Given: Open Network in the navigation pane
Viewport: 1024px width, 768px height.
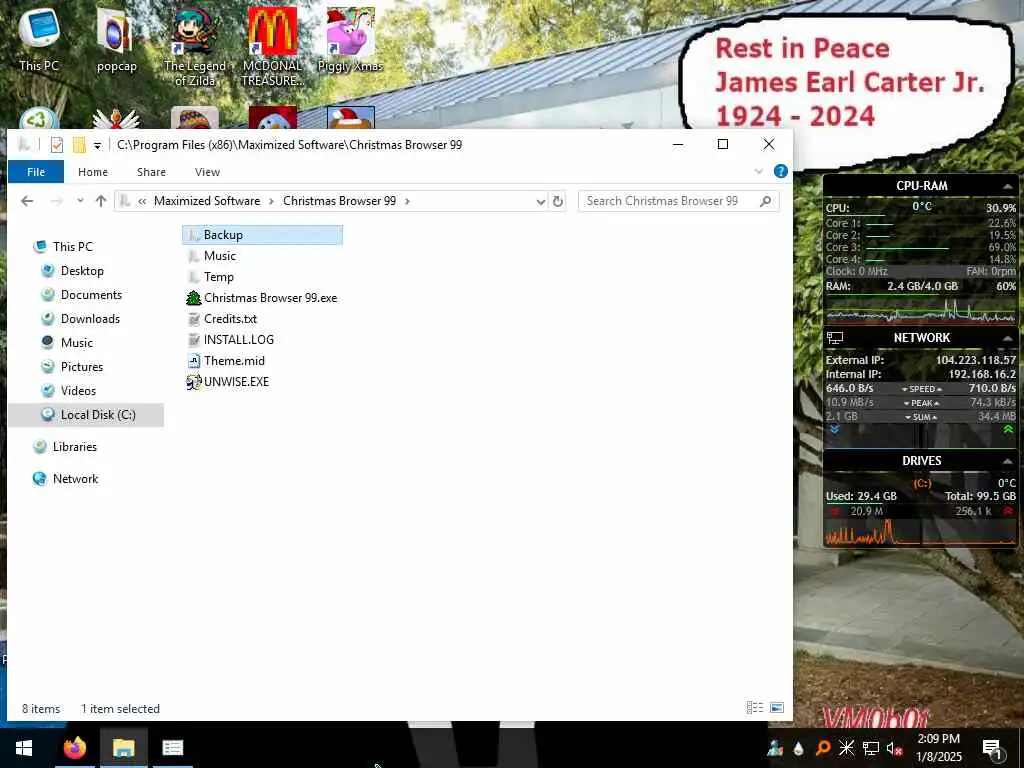Looking at the screenshot, I should (x=75, y=479).
